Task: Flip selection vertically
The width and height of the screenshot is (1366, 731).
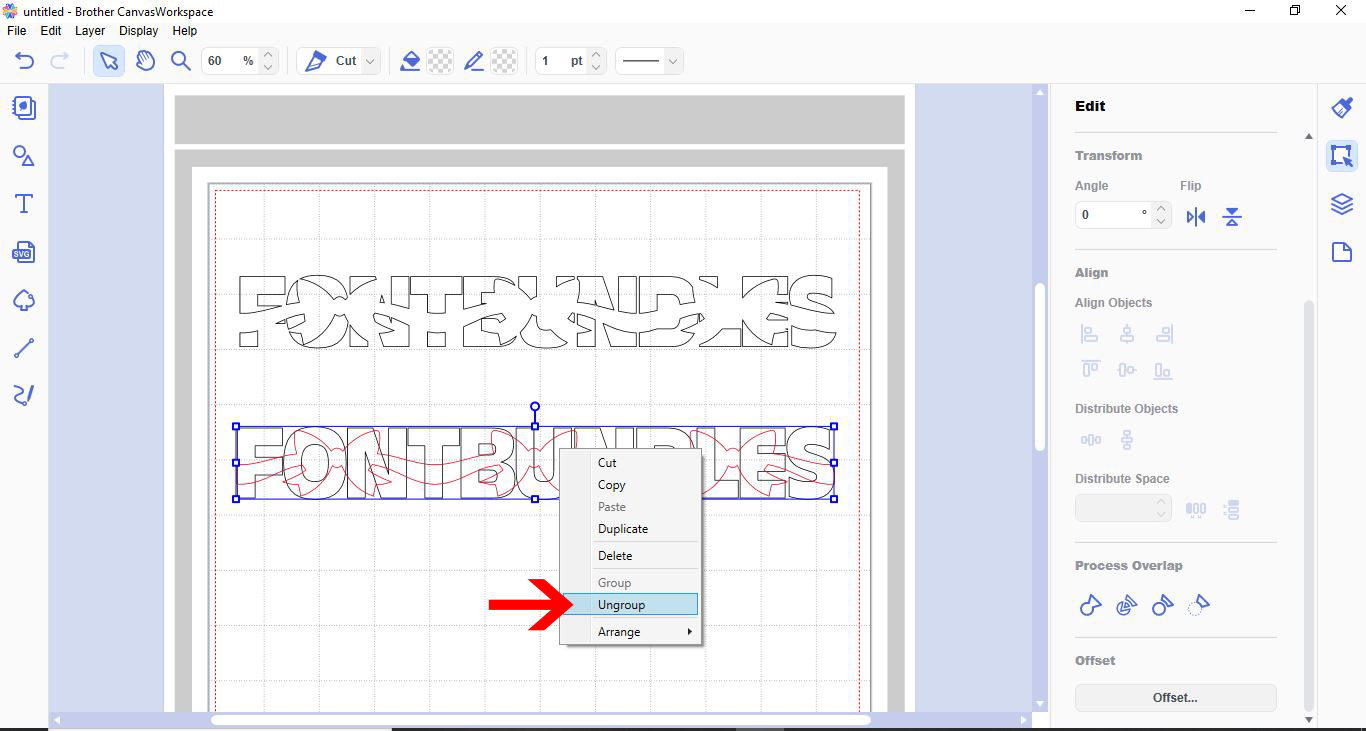Action: click(1232, 217)
